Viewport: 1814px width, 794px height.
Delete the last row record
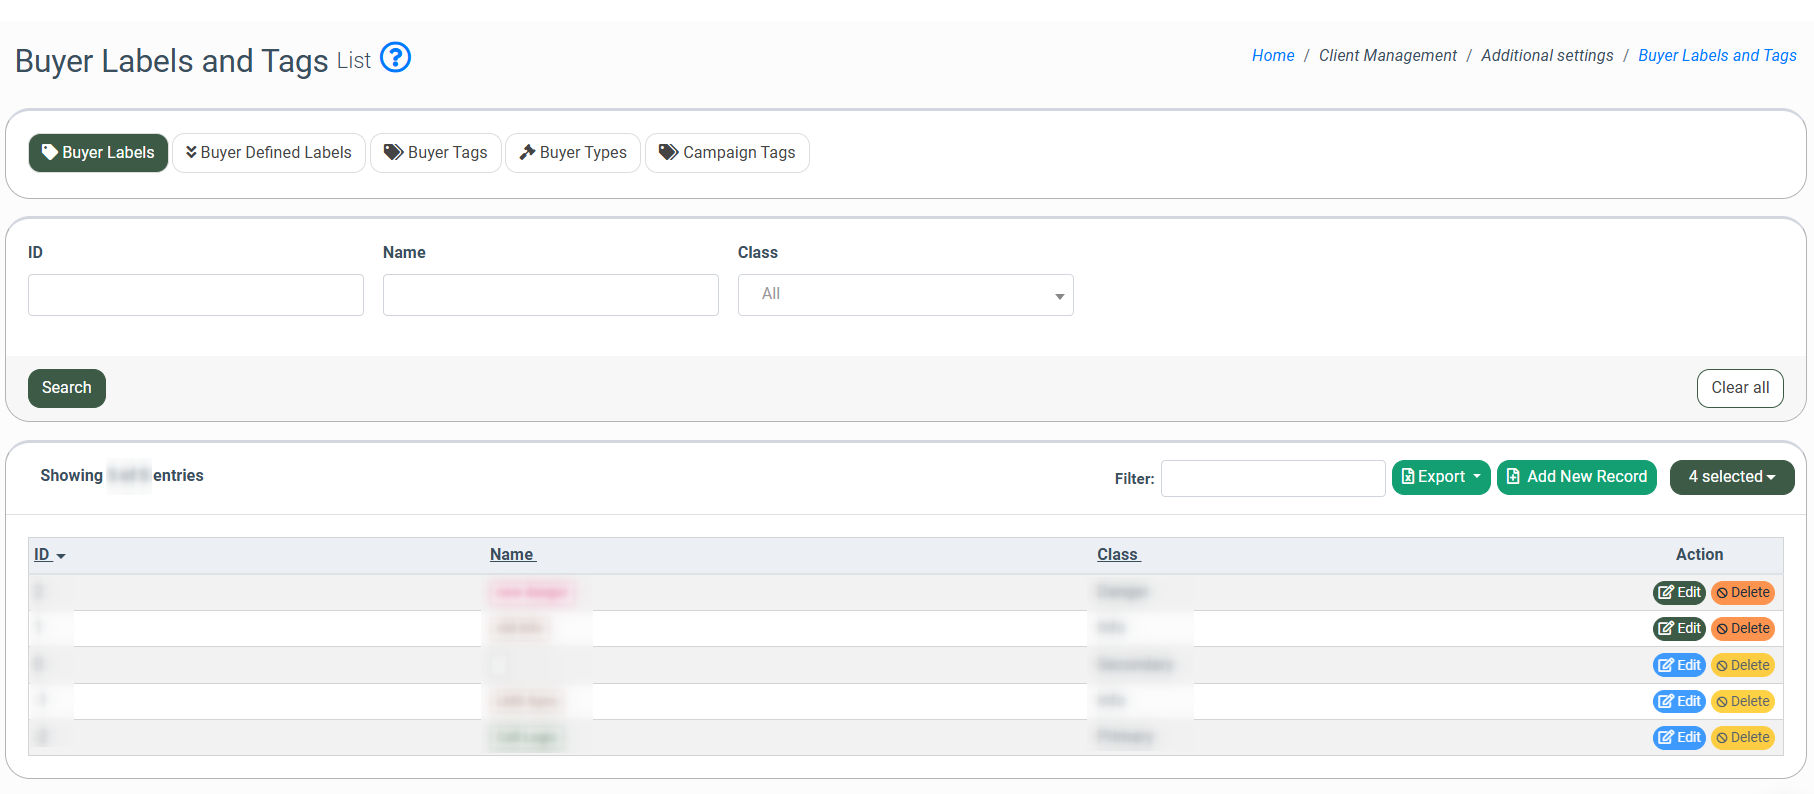coord(1743,738)
